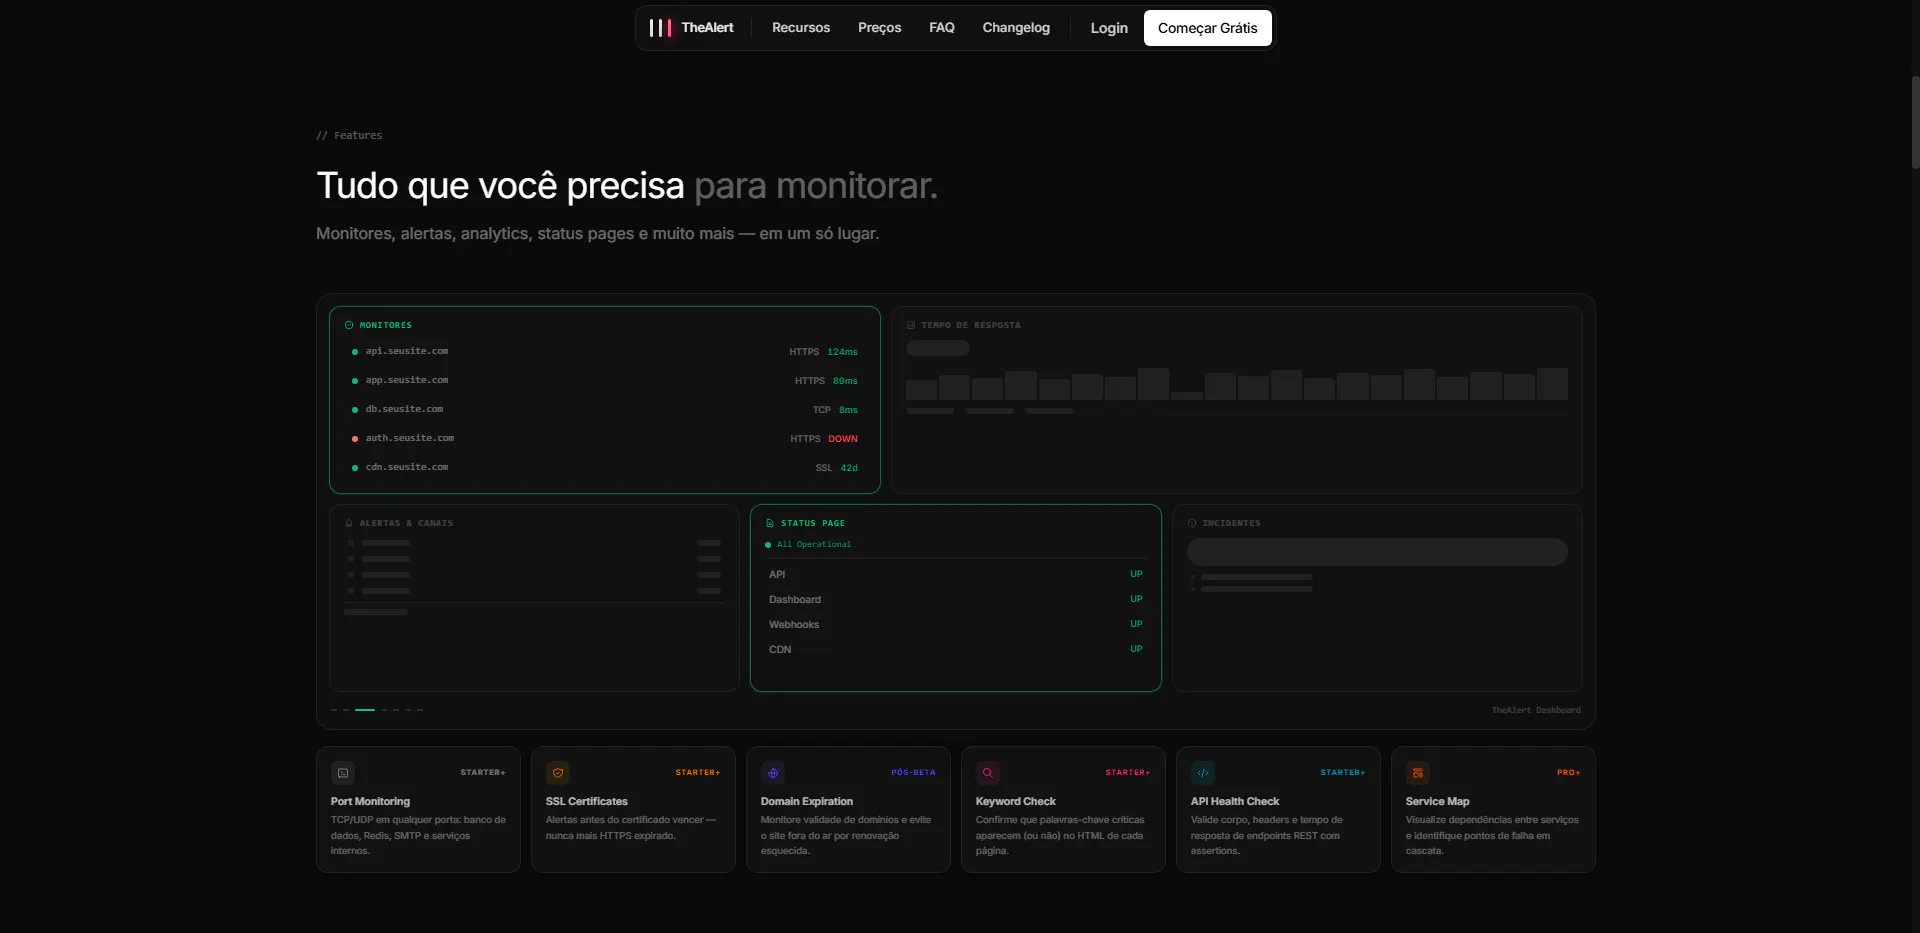Open the Service Map feature card title
1920x933 pixels.
(1438, 802)
